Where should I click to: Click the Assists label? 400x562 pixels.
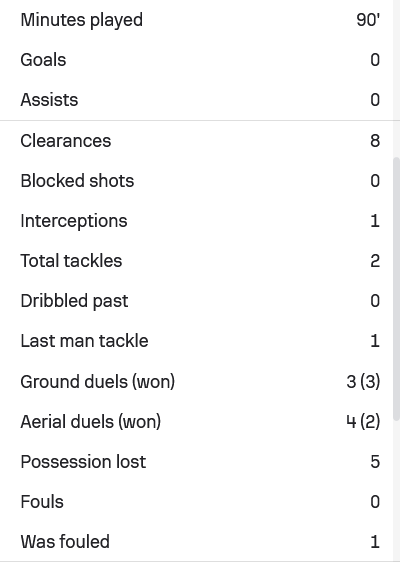(49, 100)
